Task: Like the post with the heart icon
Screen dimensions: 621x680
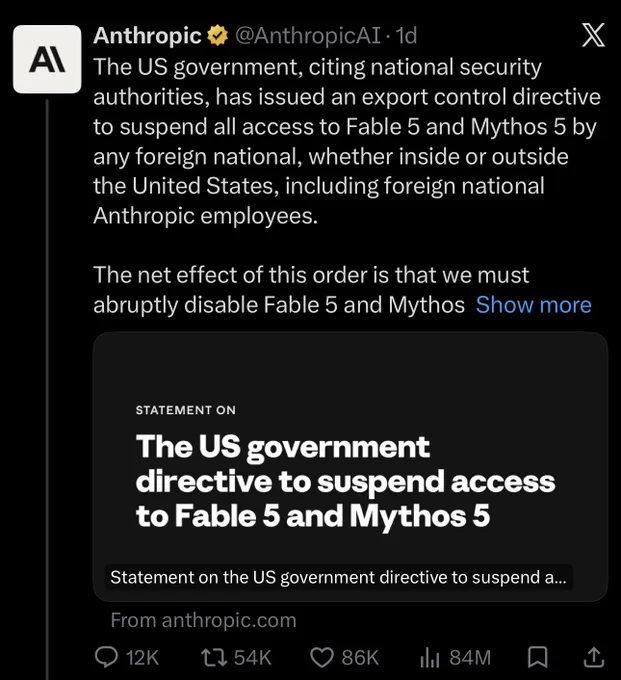Action: click(322, 657)
